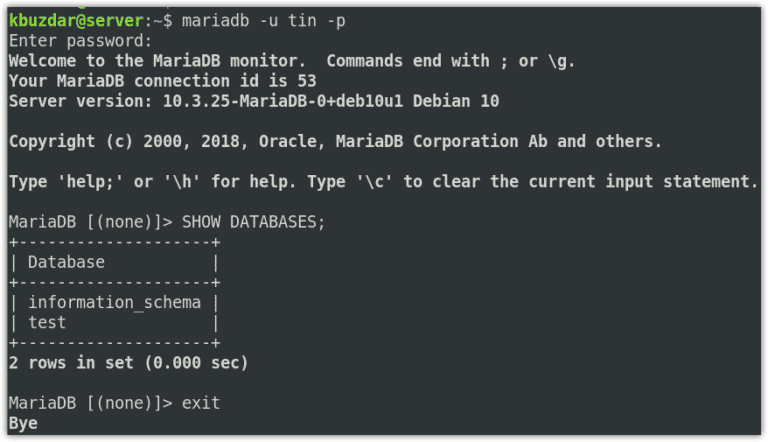Click the connection id number 53
Viewport: 768px width, 442px height.
pos(307,81)
